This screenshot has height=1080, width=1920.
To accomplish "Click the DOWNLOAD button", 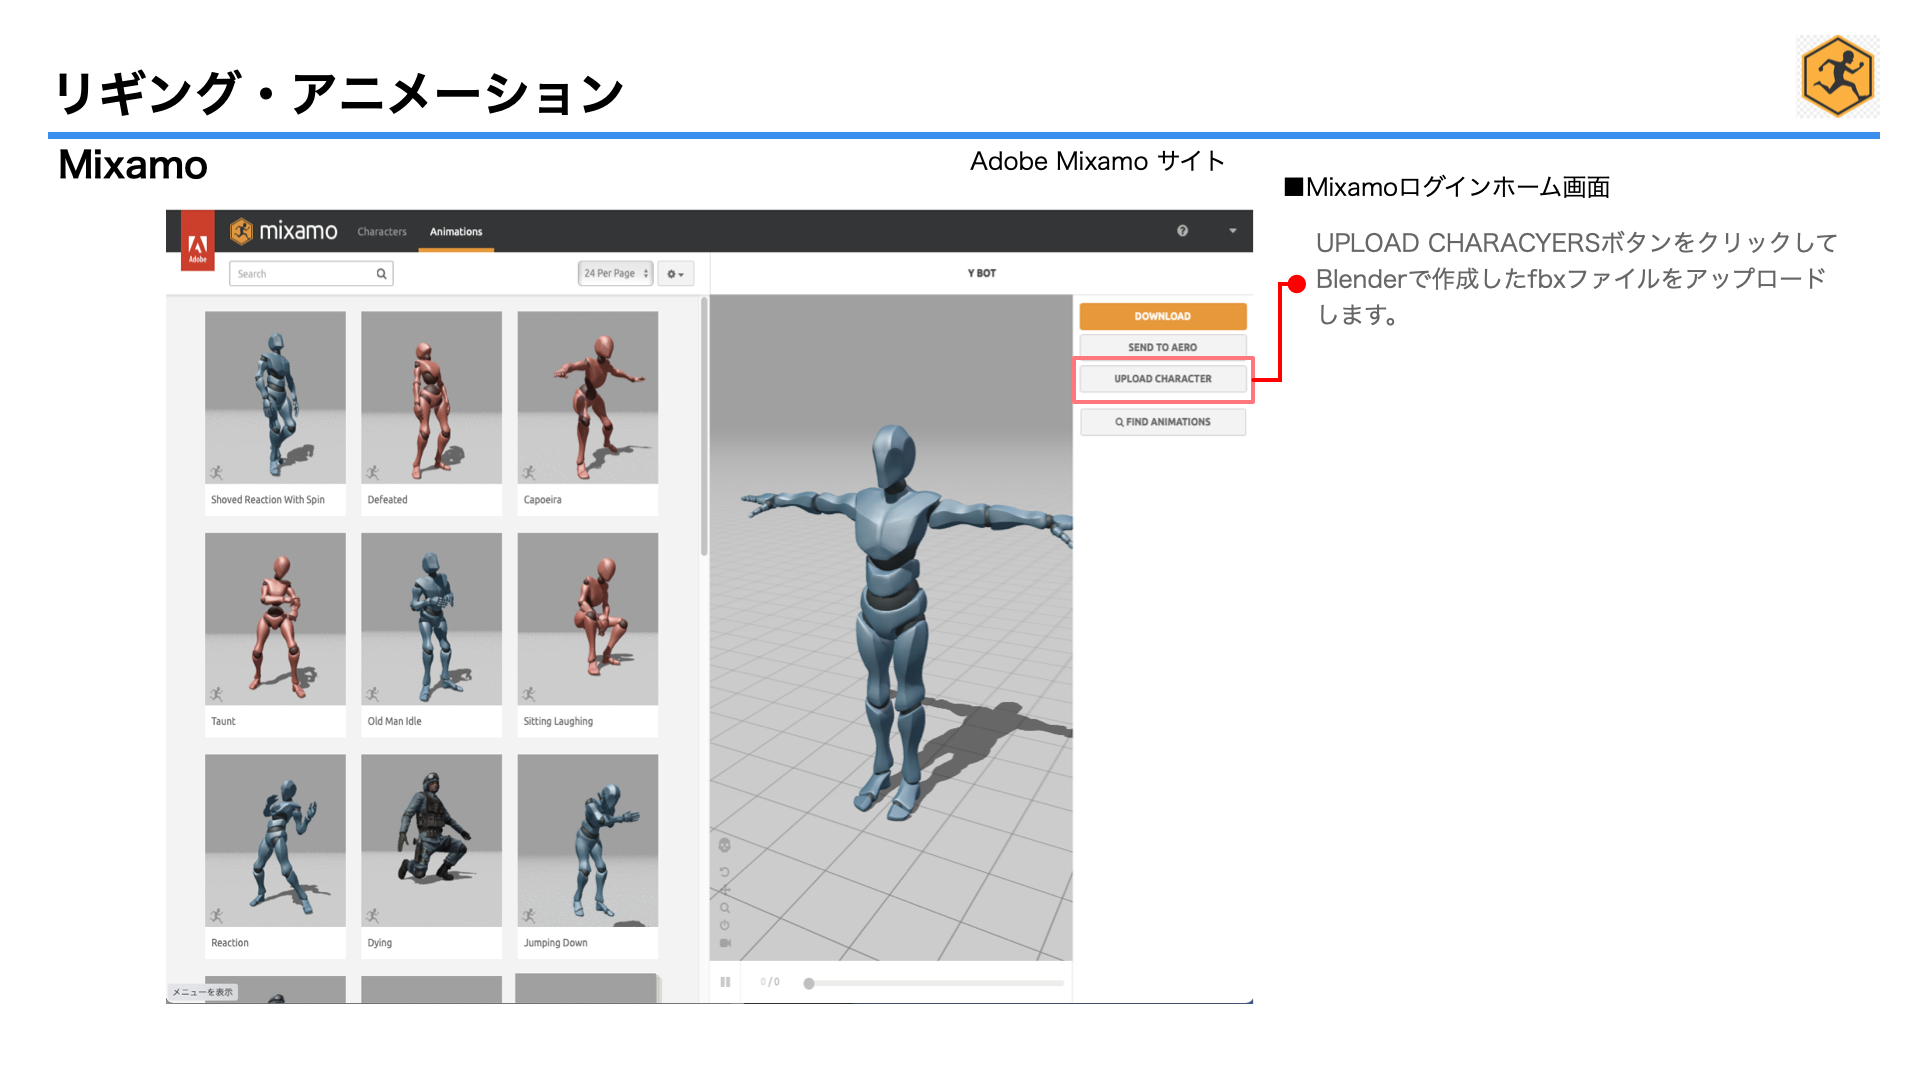I will coord(1163,316).
